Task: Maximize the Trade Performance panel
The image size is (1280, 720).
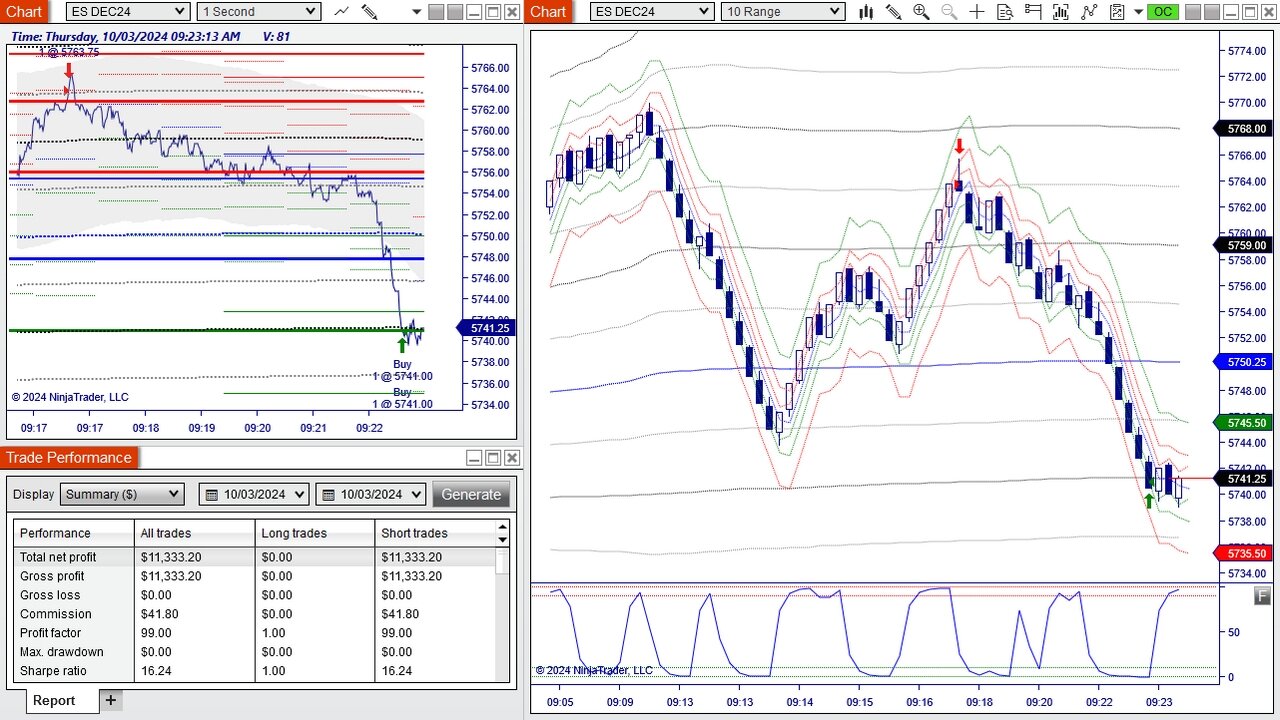Action: 493,458
